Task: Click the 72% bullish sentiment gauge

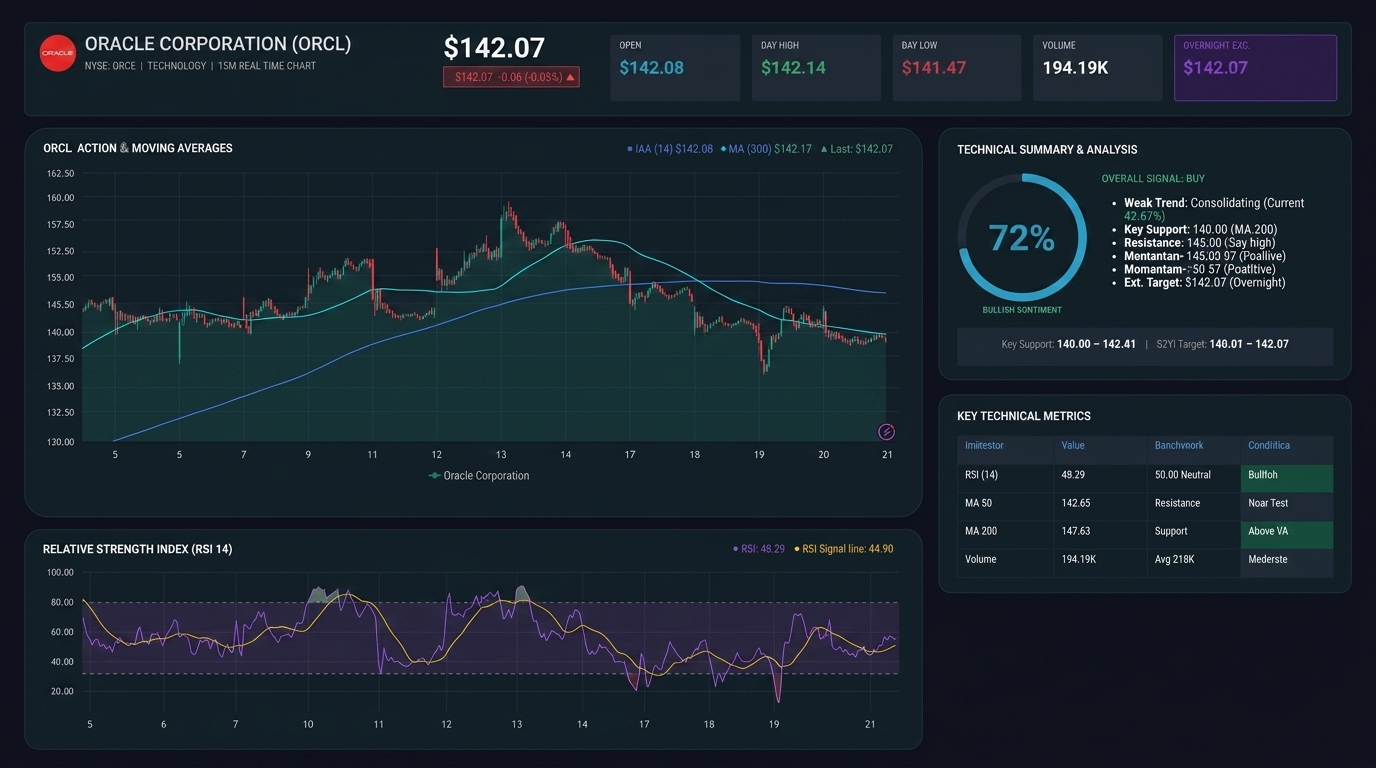Action: point(1022,238)
